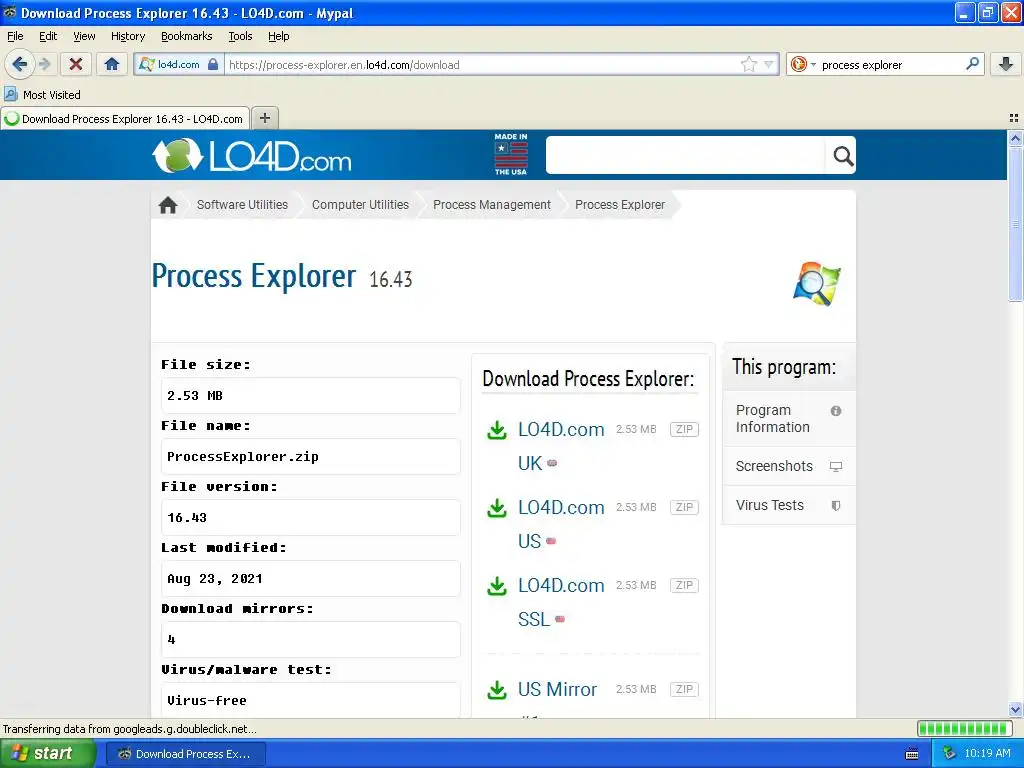Focus the LO4D site search field
This screenshot has height=768, width=1024.
[x=686, y=155]
